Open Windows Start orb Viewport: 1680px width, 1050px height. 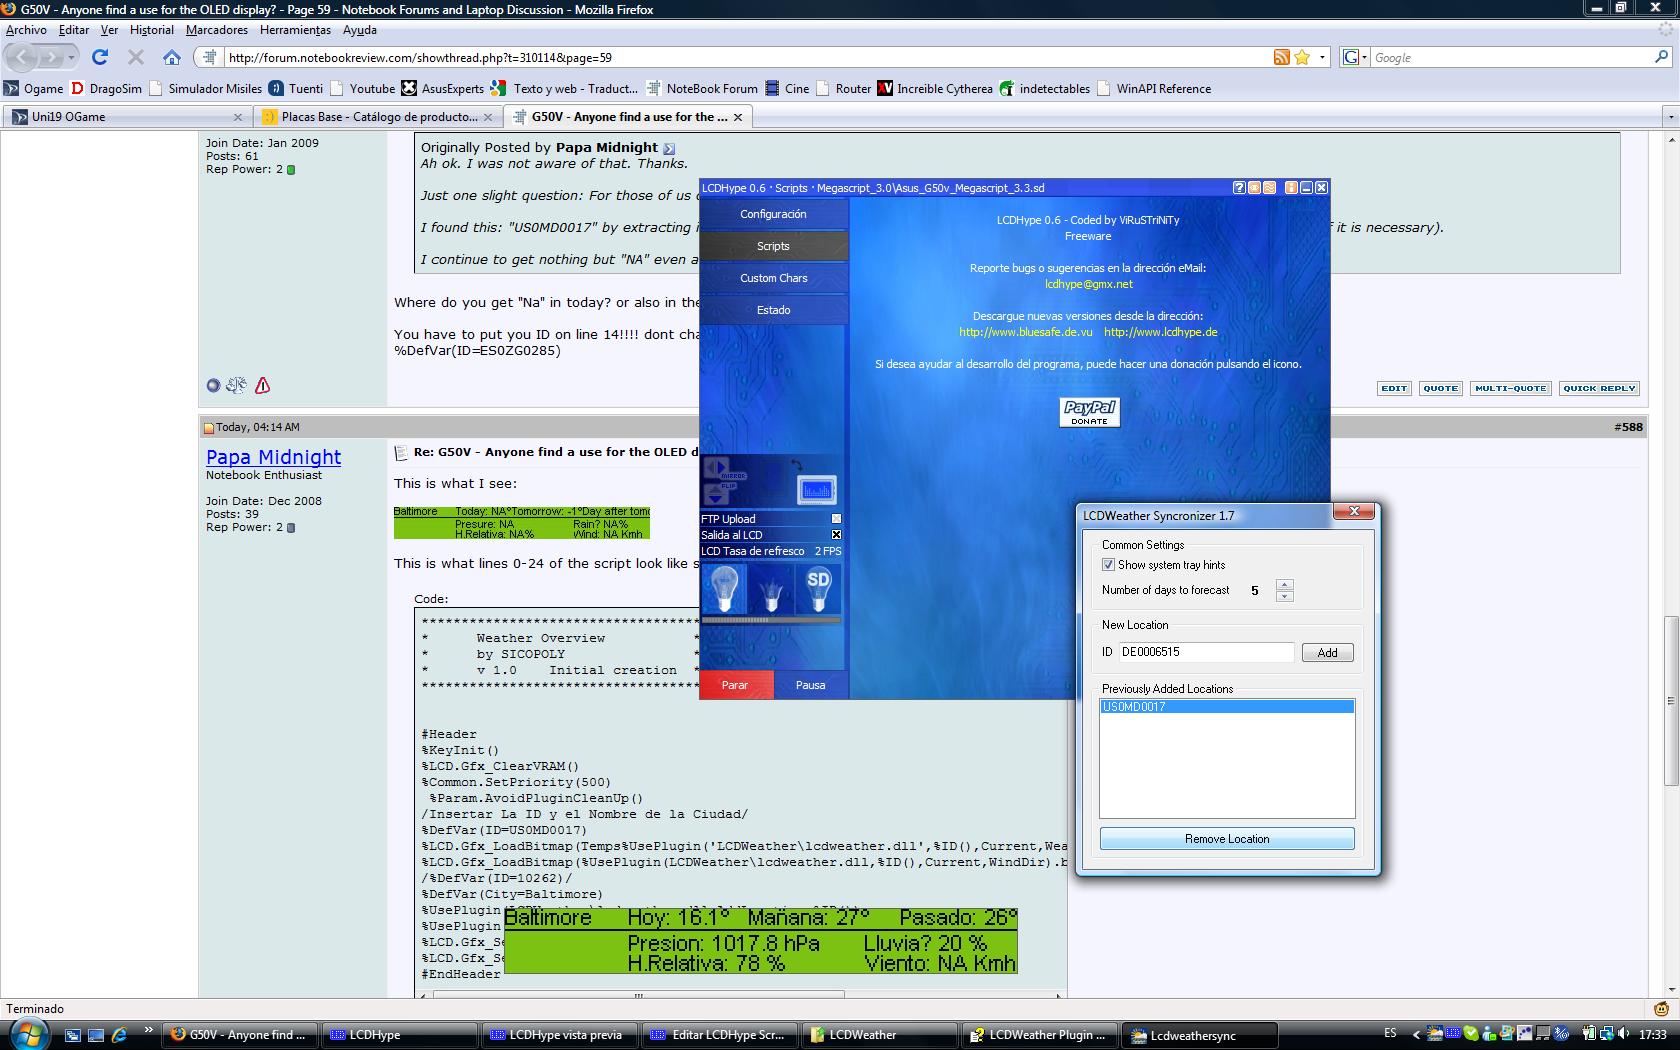point(27,1033)
